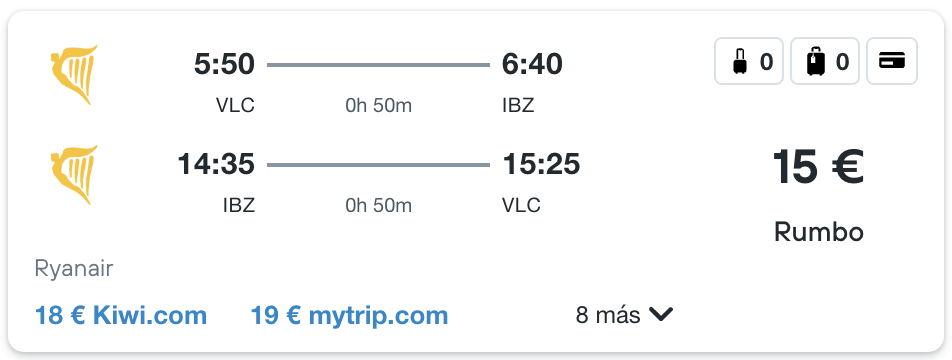Select the 15 € price

coord(818,167)
